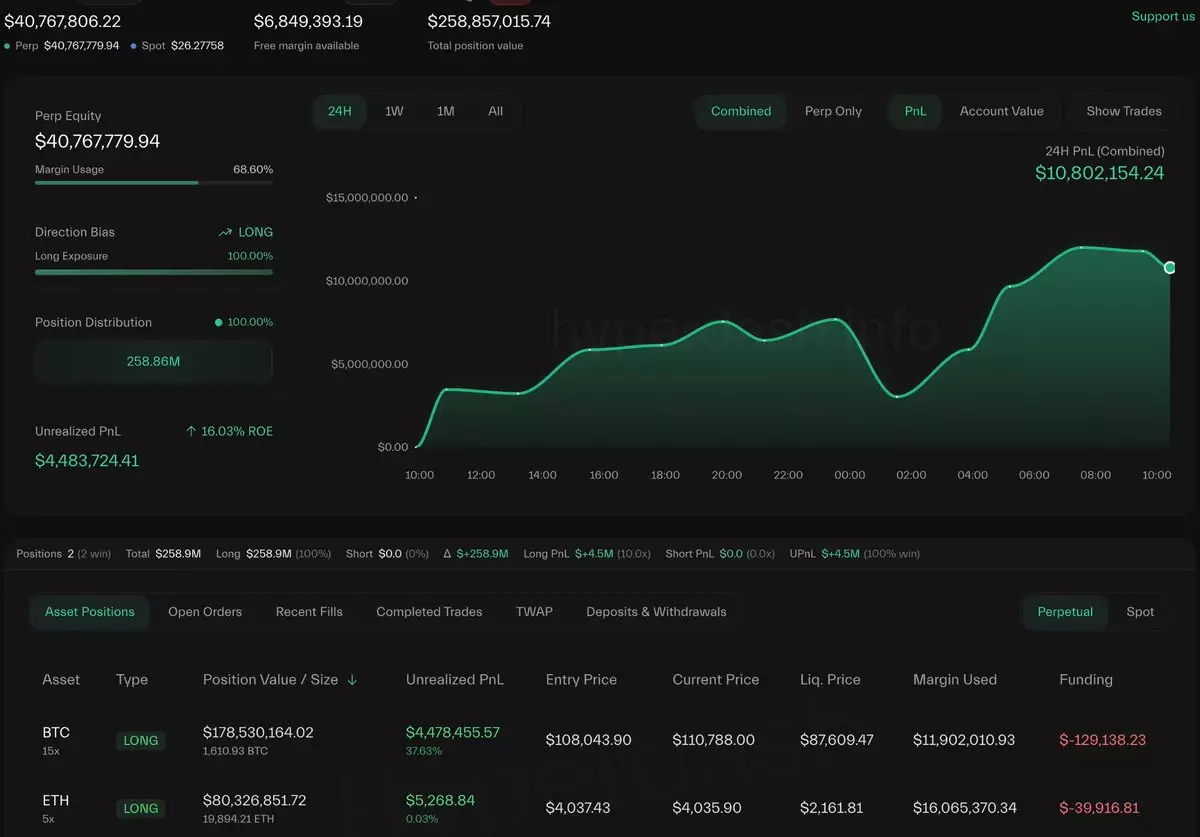Click the green dot beside Position Distribution 100.00%
Screen dimensions: 1200x837
tap(219, 323)
